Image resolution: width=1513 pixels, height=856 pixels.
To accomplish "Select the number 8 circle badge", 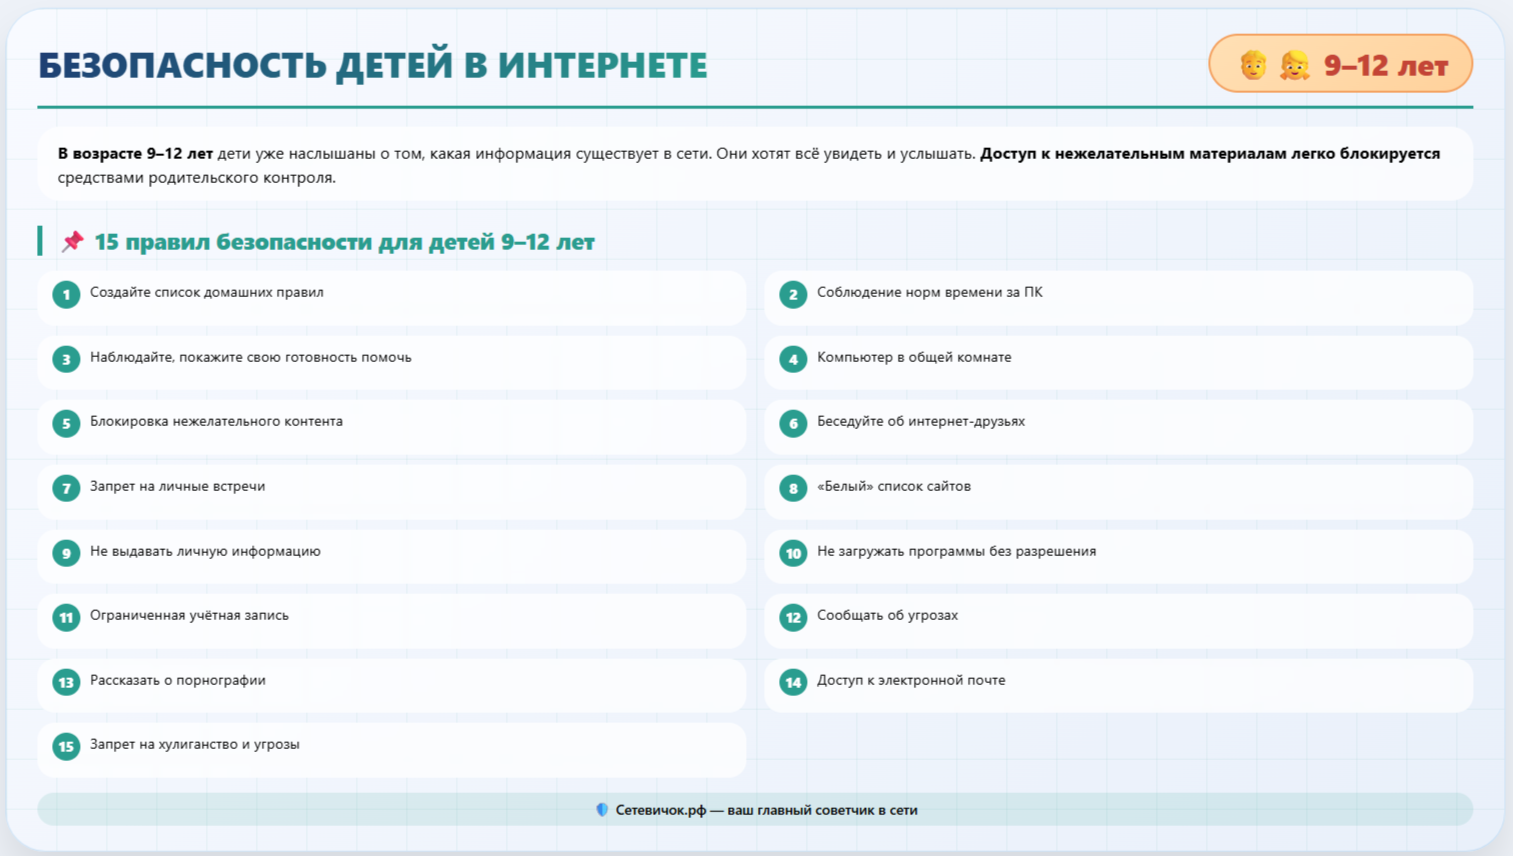I will [793, 488].
